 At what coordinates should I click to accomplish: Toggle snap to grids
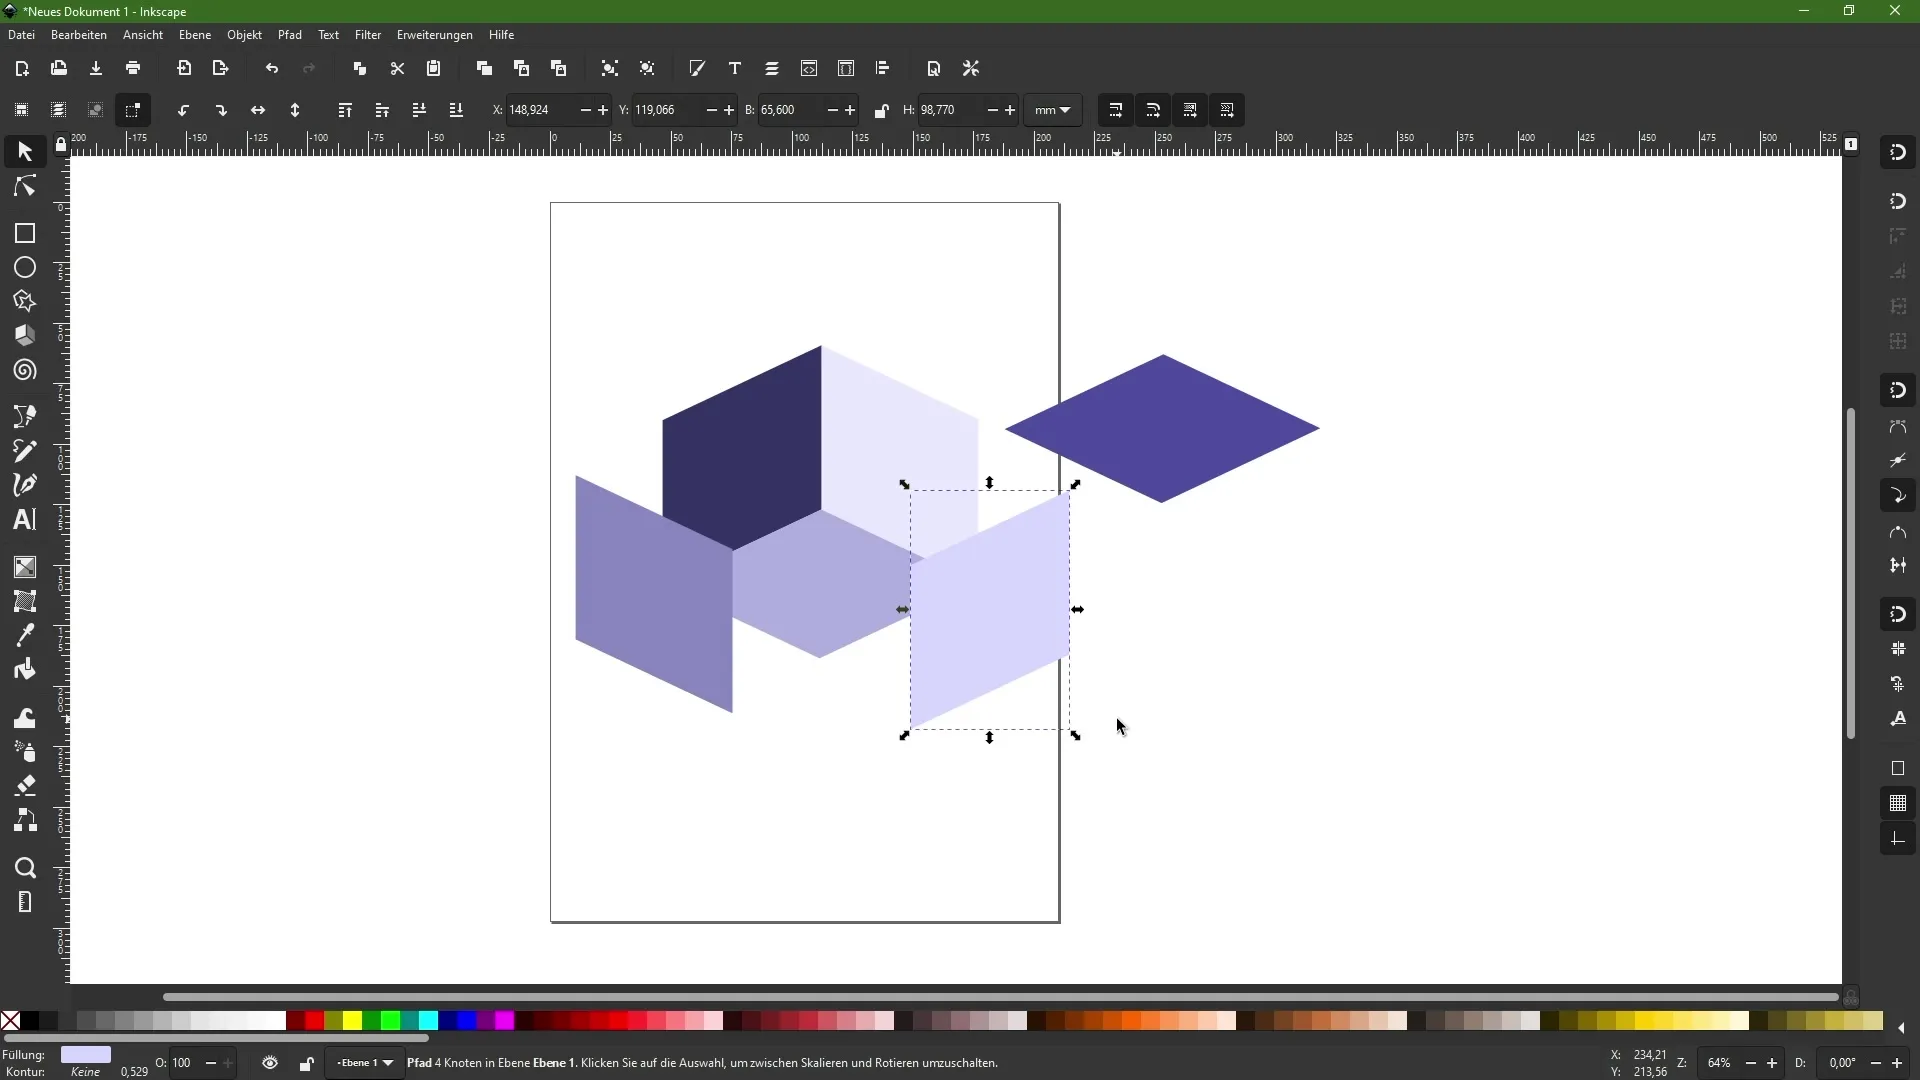1898,803
